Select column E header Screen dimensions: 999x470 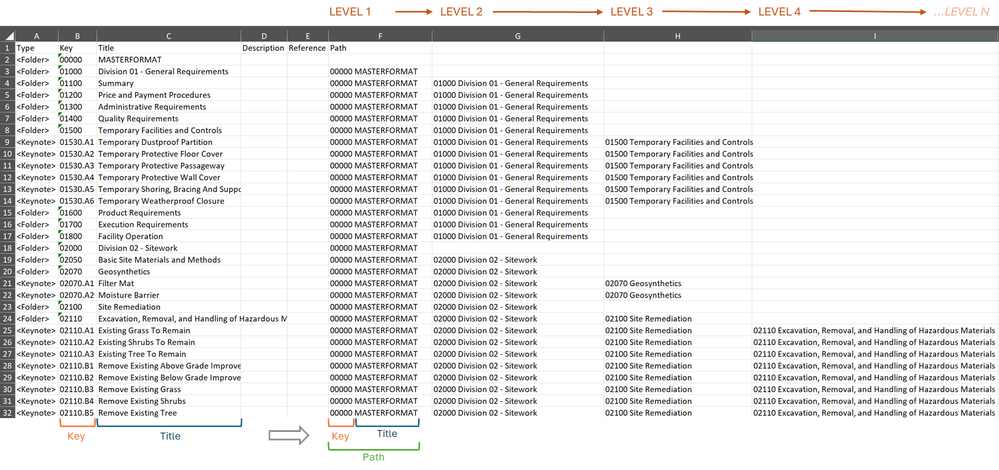(308, 36)
